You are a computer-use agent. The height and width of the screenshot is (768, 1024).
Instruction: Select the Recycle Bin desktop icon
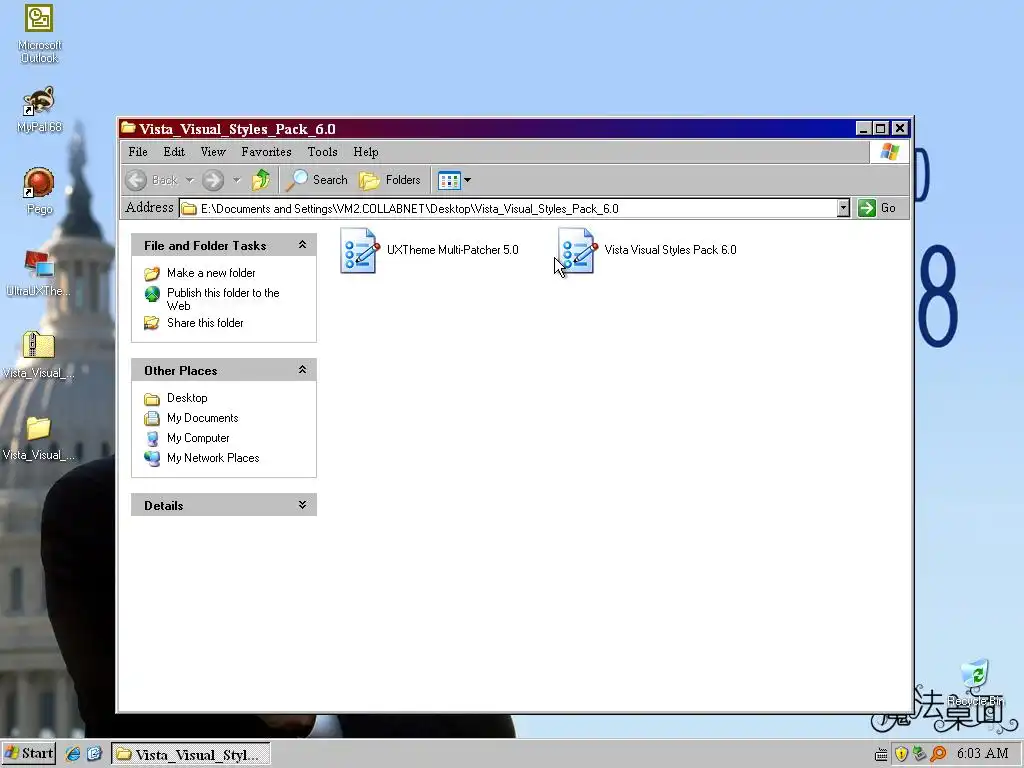(x=975, y=683)
